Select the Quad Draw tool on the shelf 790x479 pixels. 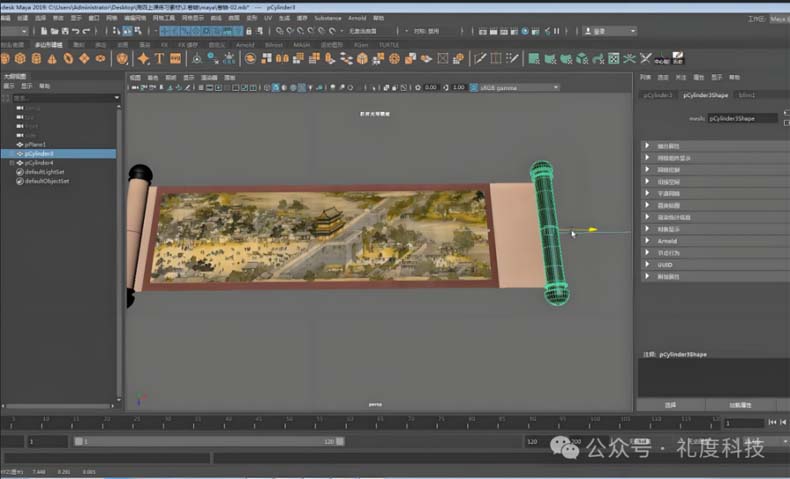click(x=512, y=58)
